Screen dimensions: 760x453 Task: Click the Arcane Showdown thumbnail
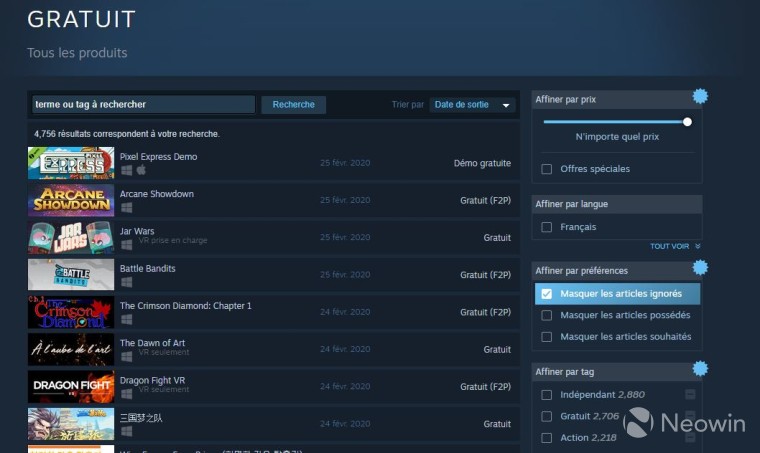(x=71, y=200)
